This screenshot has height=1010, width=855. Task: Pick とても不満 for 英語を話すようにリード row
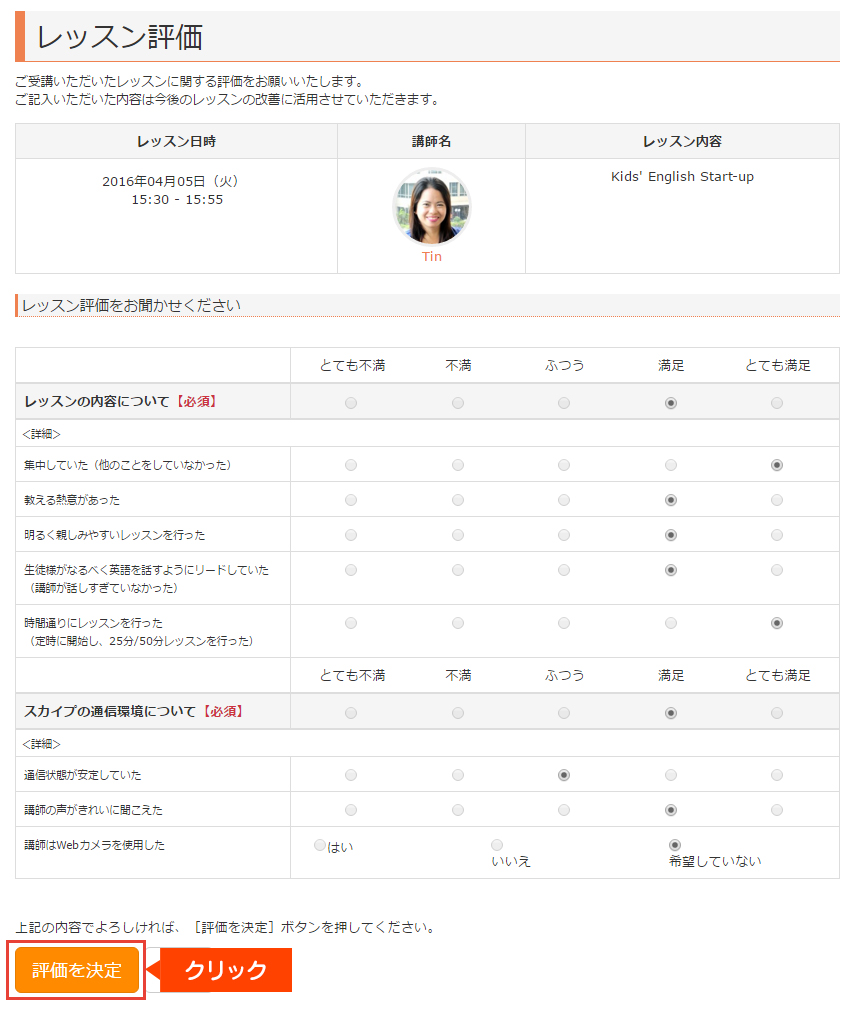pyautogui.click(x=351, y=569)
